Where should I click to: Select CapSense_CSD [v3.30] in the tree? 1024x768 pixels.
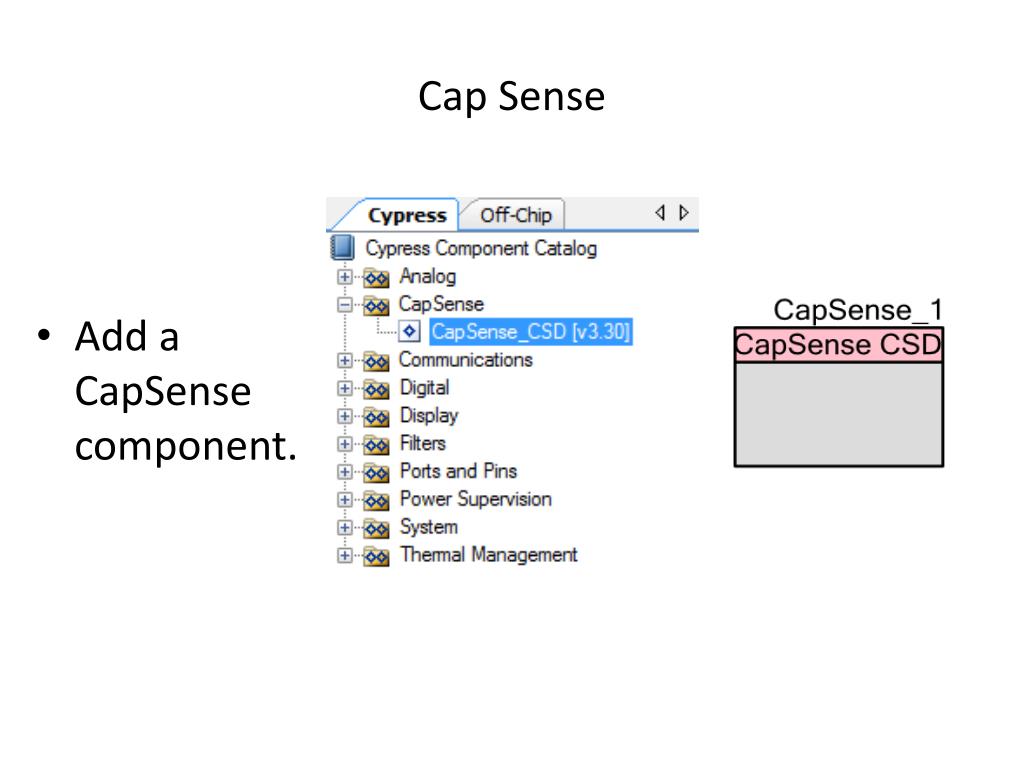tap(531, 332)
